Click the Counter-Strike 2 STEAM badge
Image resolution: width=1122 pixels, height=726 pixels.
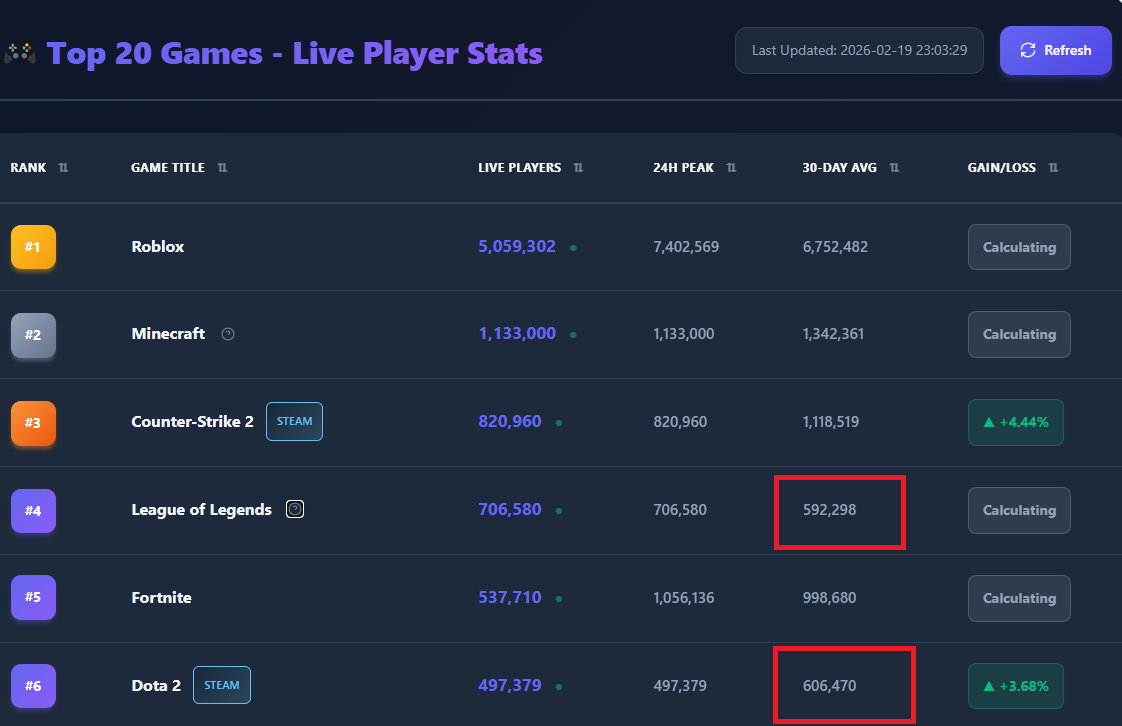[294, 422]
